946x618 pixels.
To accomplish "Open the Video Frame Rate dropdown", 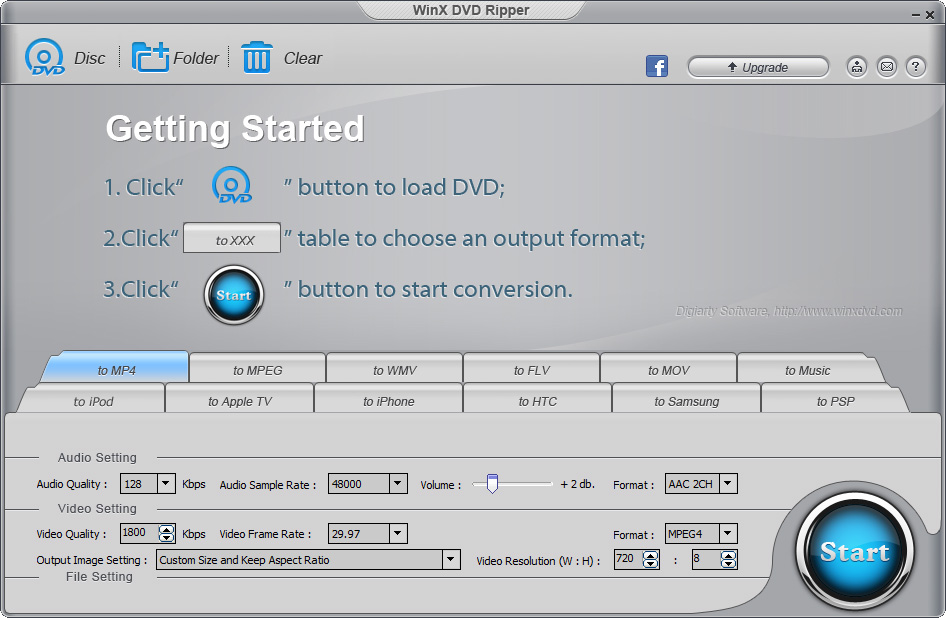I will (x=398, y=534).
